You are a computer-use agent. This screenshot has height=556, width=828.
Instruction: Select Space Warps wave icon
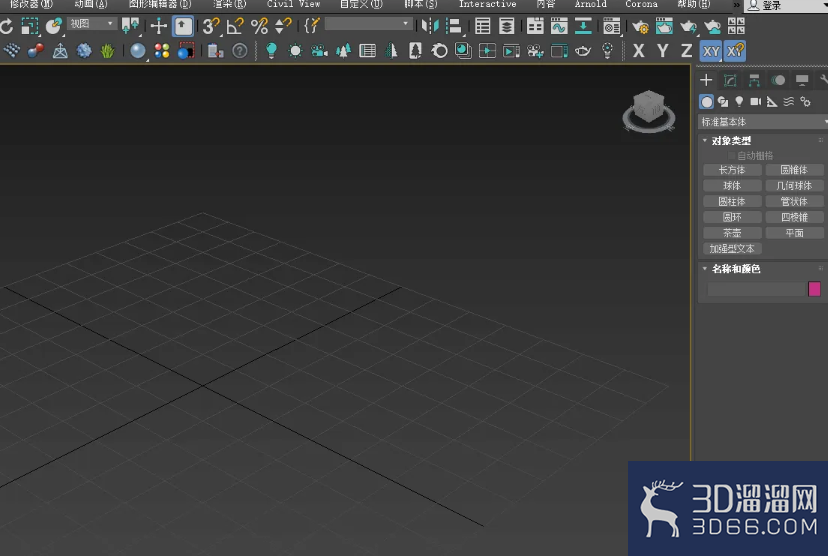tap(788, 101)
